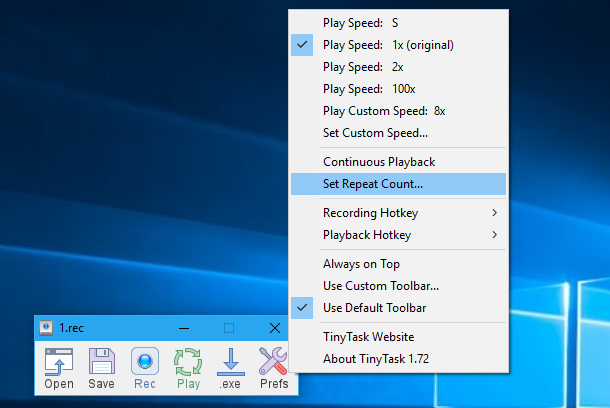Select Play Speed: 1x (original)

398,45
